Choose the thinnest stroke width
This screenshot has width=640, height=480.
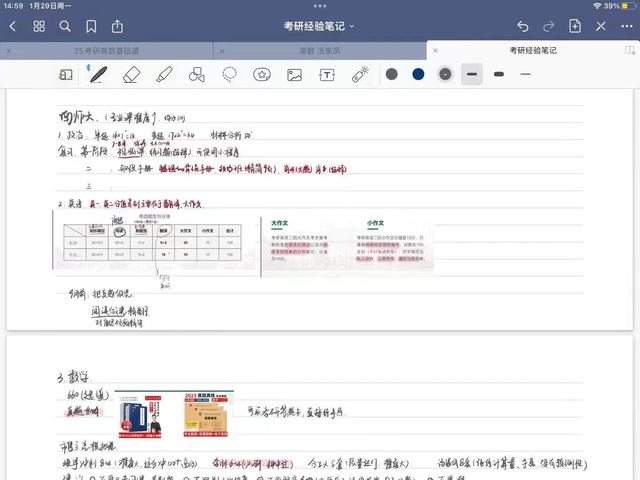[x=525, y=74]
